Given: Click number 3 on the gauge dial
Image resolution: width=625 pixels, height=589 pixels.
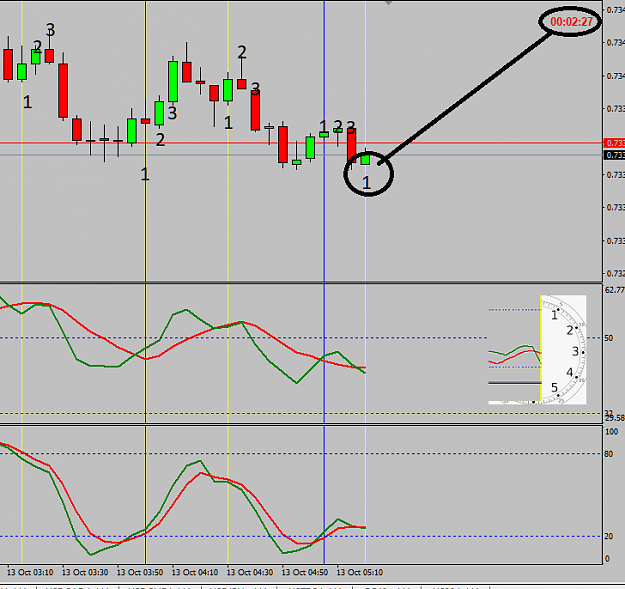Looking at the screenshot, I should (x=575, y=351).
